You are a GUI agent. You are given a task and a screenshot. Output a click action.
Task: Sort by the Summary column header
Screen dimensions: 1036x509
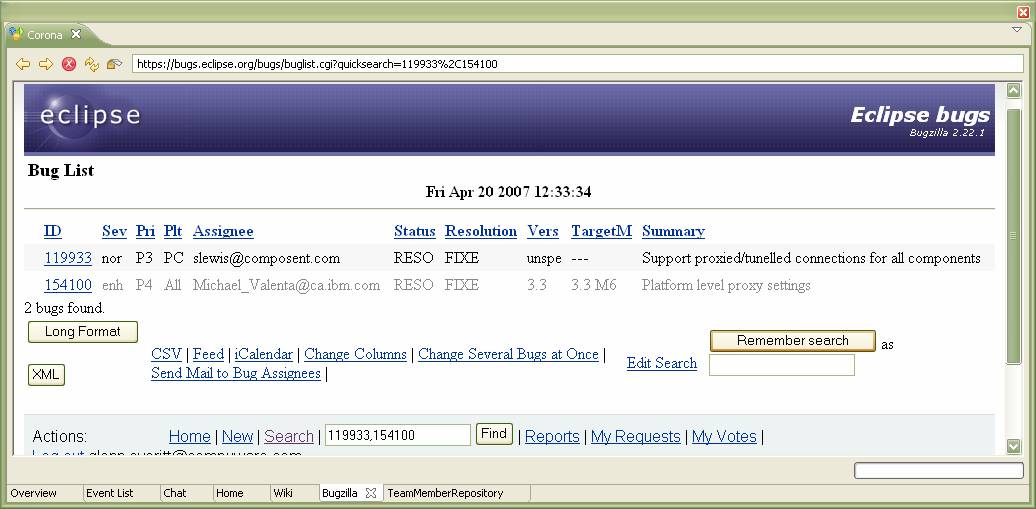point(673,231)
